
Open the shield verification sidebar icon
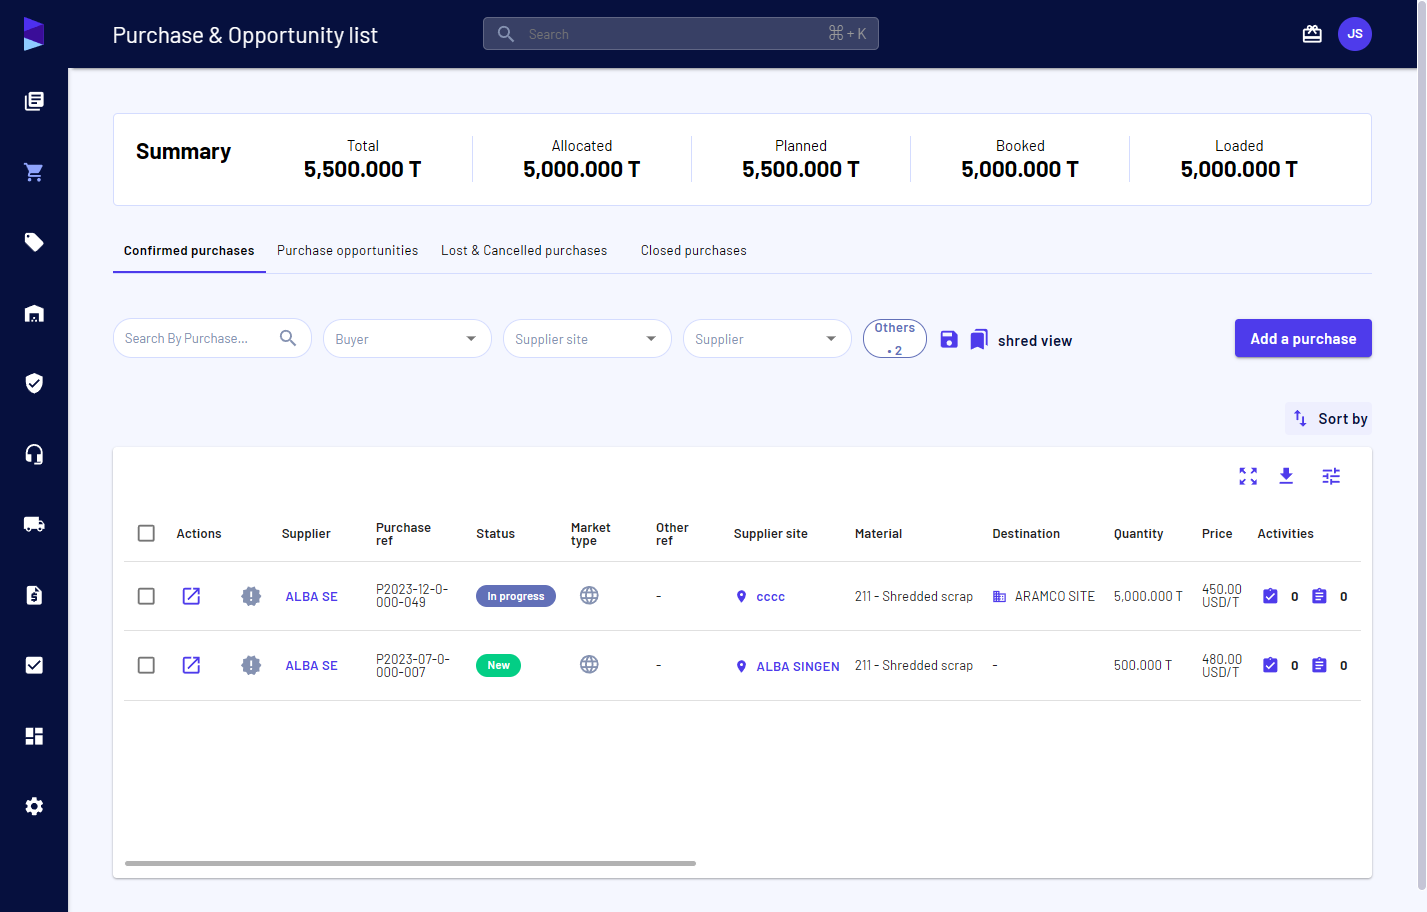pos(34,383)
